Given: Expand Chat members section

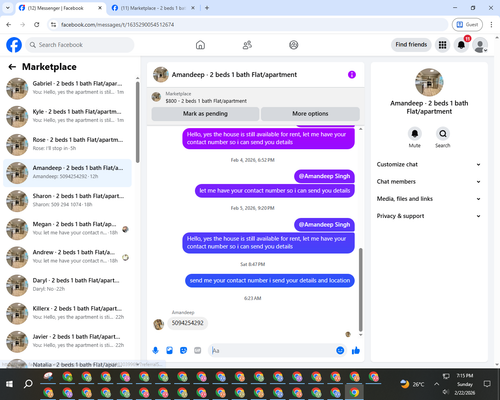Looking at the screenshot, I should click(x=429, y=182).
